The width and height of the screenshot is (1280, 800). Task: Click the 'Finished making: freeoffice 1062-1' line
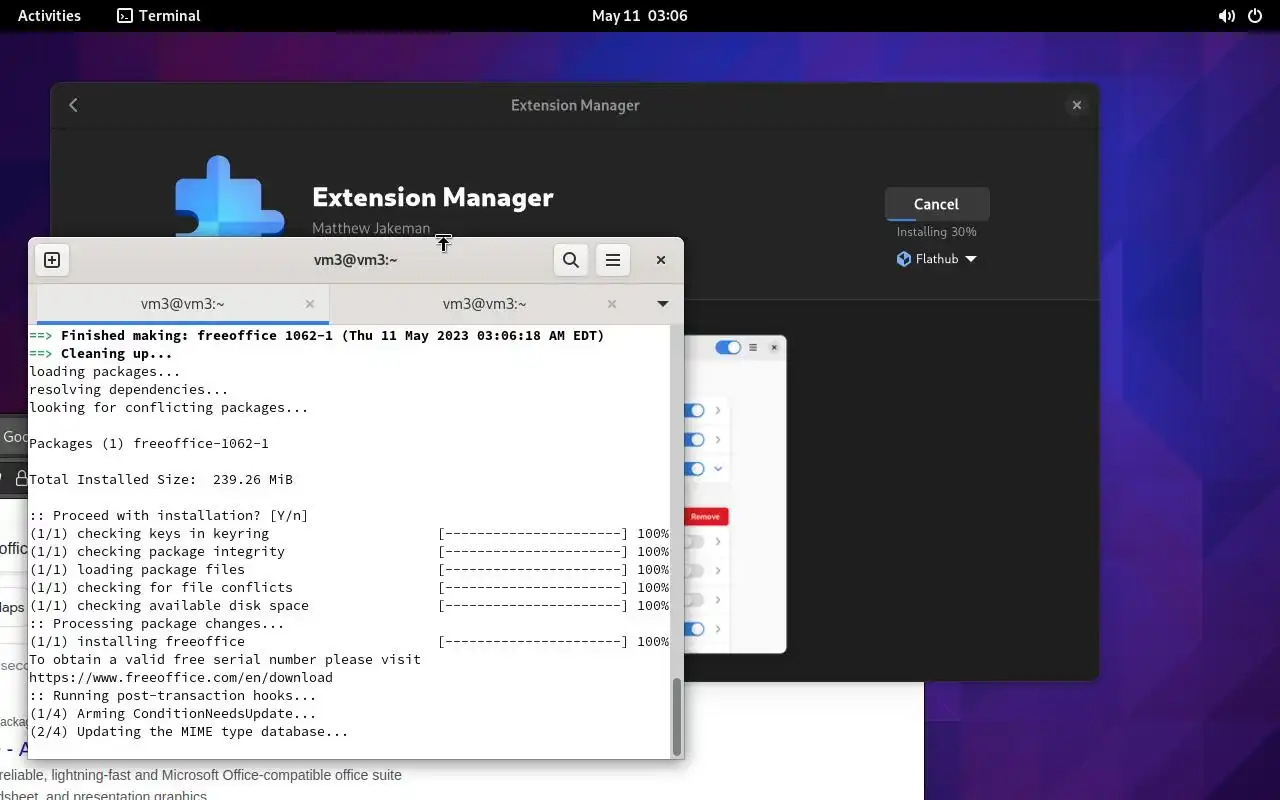[317, 335]
